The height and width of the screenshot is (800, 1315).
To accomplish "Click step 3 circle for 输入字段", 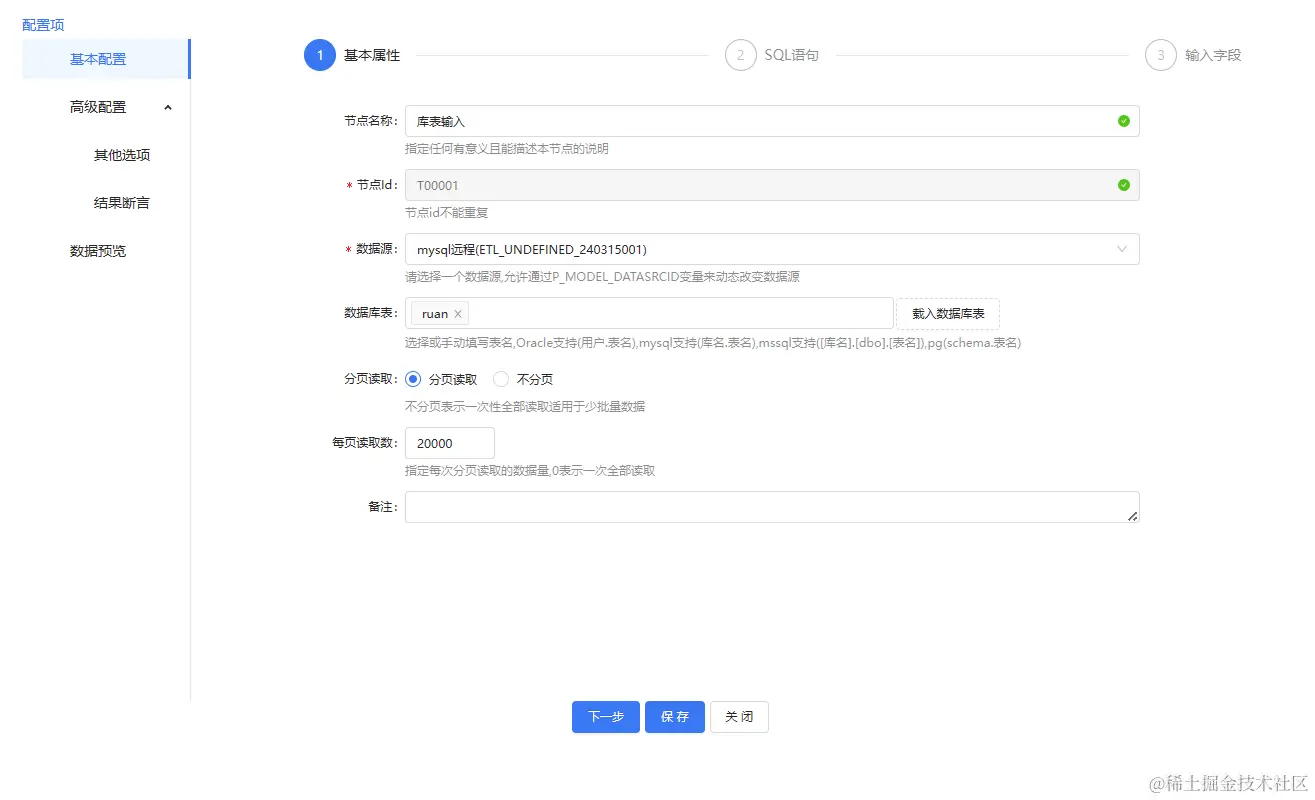I will [1160, 55].
